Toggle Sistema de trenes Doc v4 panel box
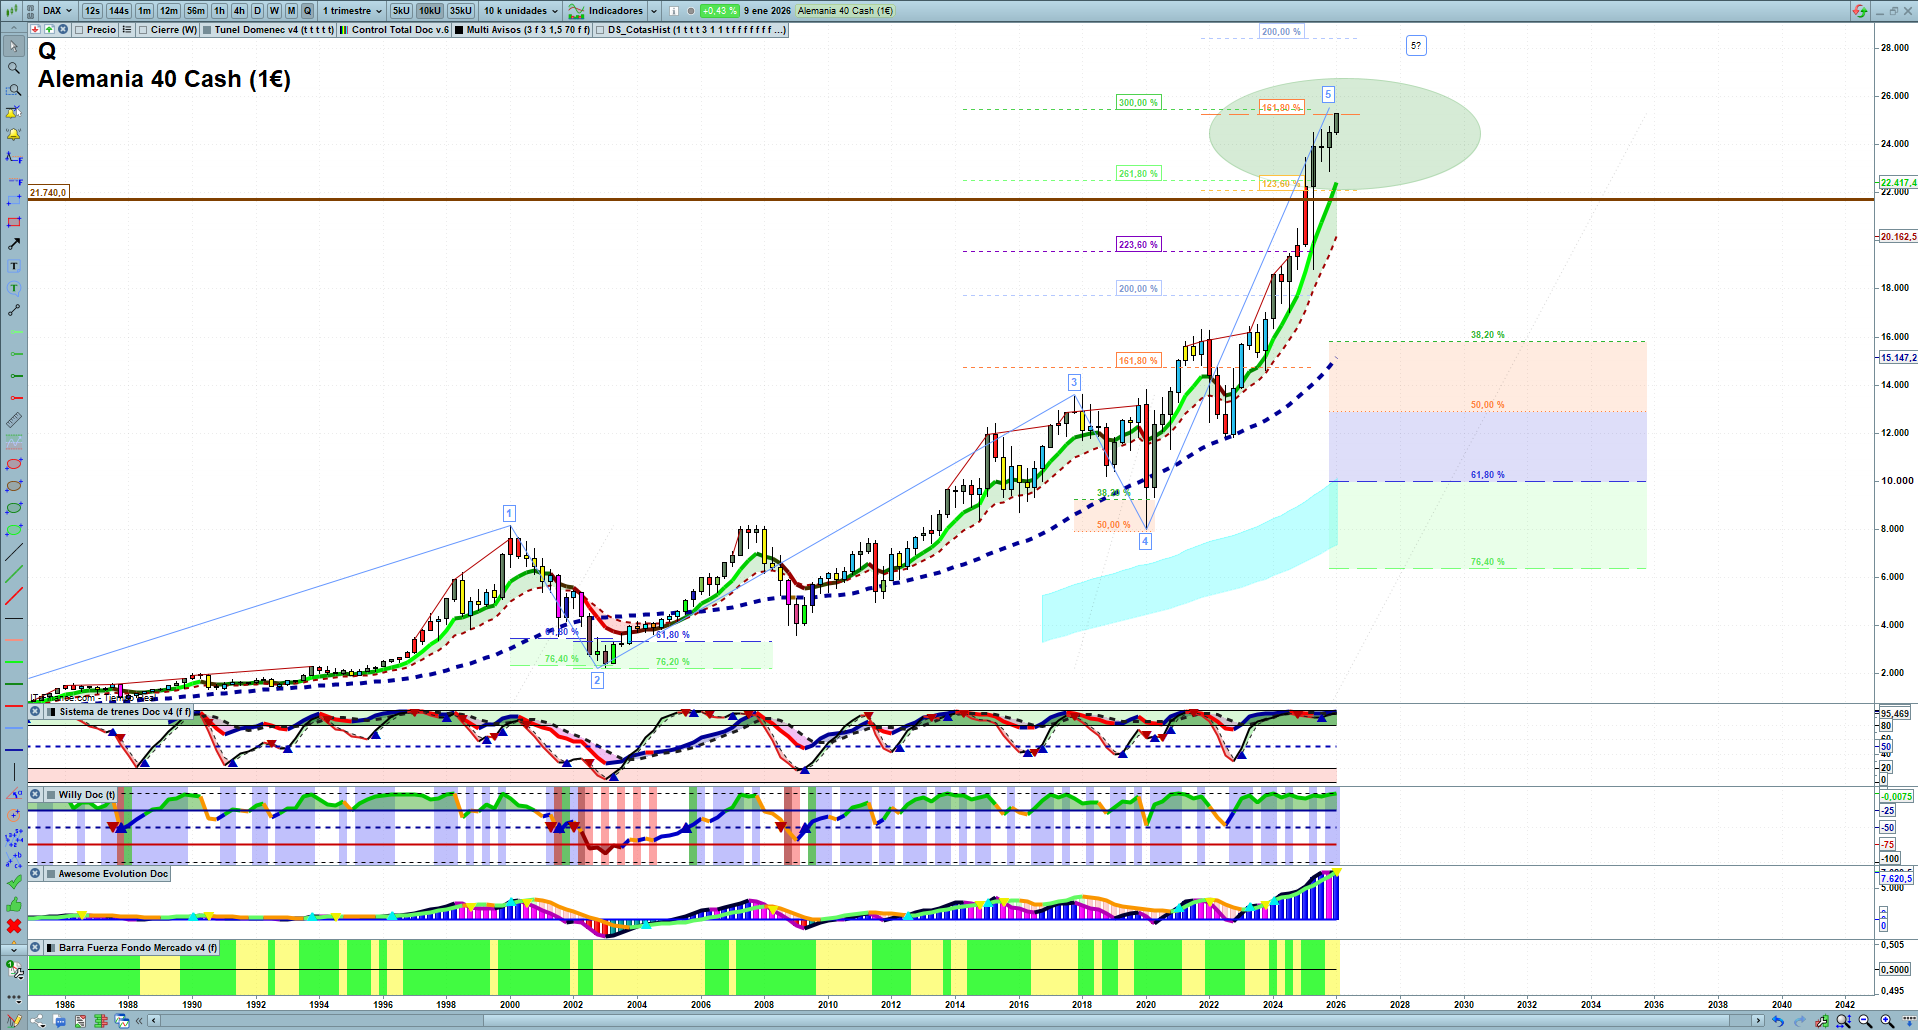 (51, 712)
